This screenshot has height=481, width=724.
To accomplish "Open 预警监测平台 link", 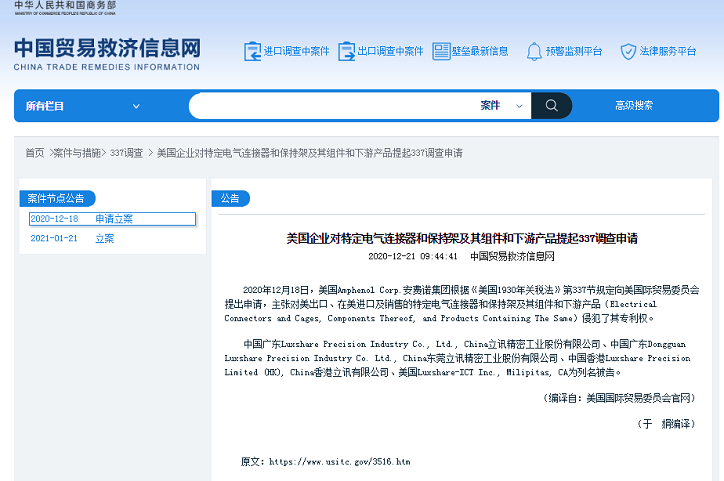I will coord(574,51).
